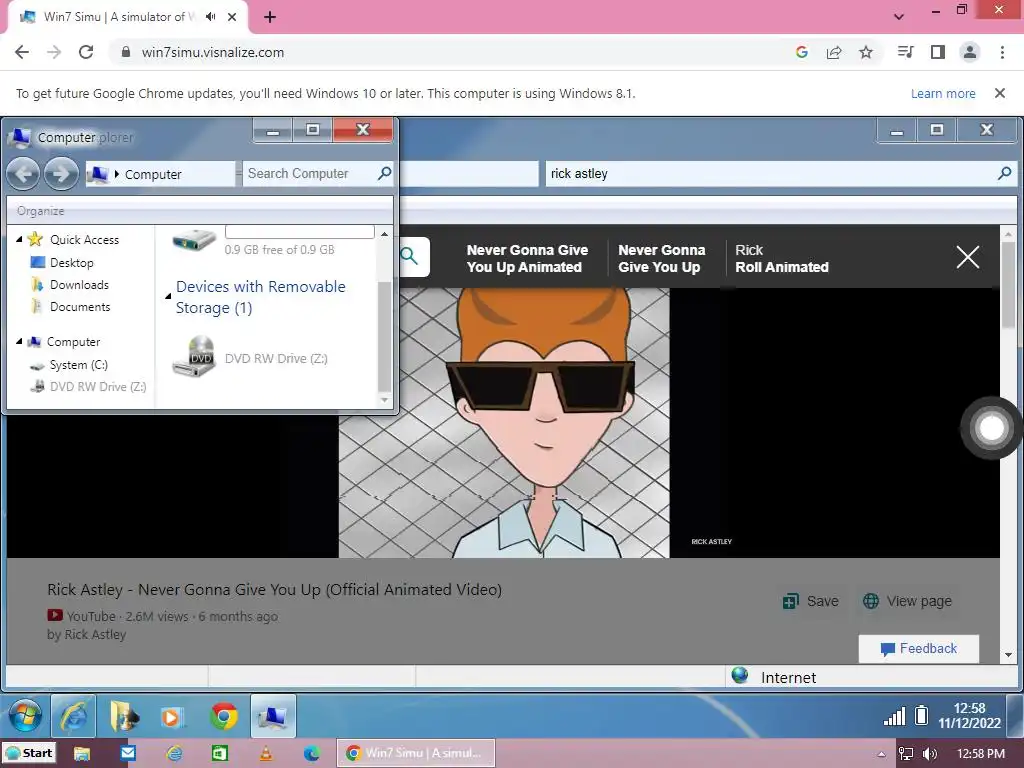This screenshot has height=768, width=1024.
Task: Click the Explorer window back arrow
Action: point(24,174)
